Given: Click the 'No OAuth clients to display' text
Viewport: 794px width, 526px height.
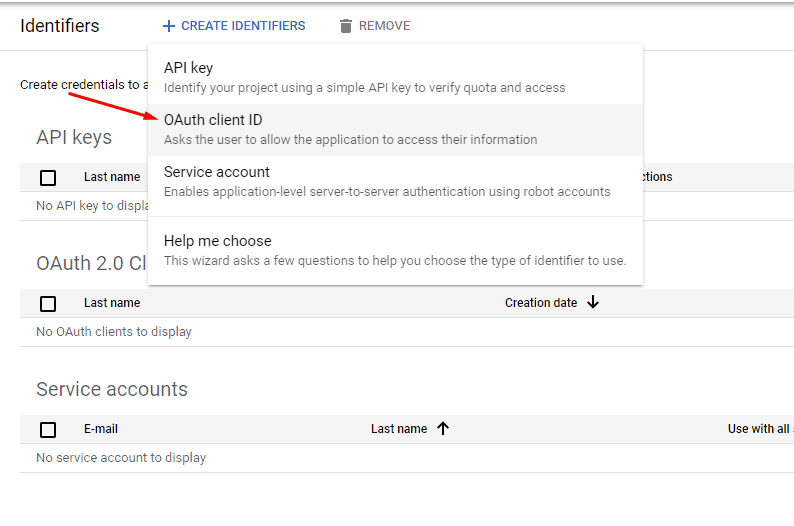Looking at the screenshot, I should 114,332.
